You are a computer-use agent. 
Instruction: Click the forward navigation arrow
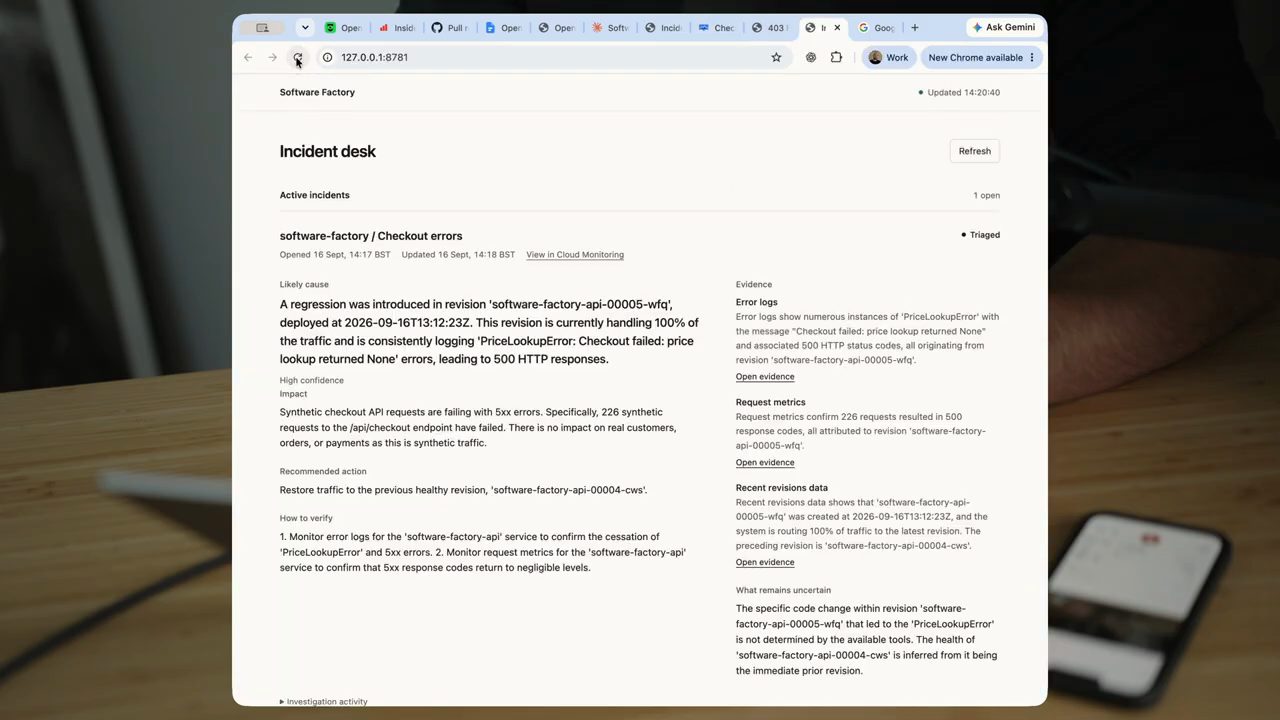tap(272, 58)
